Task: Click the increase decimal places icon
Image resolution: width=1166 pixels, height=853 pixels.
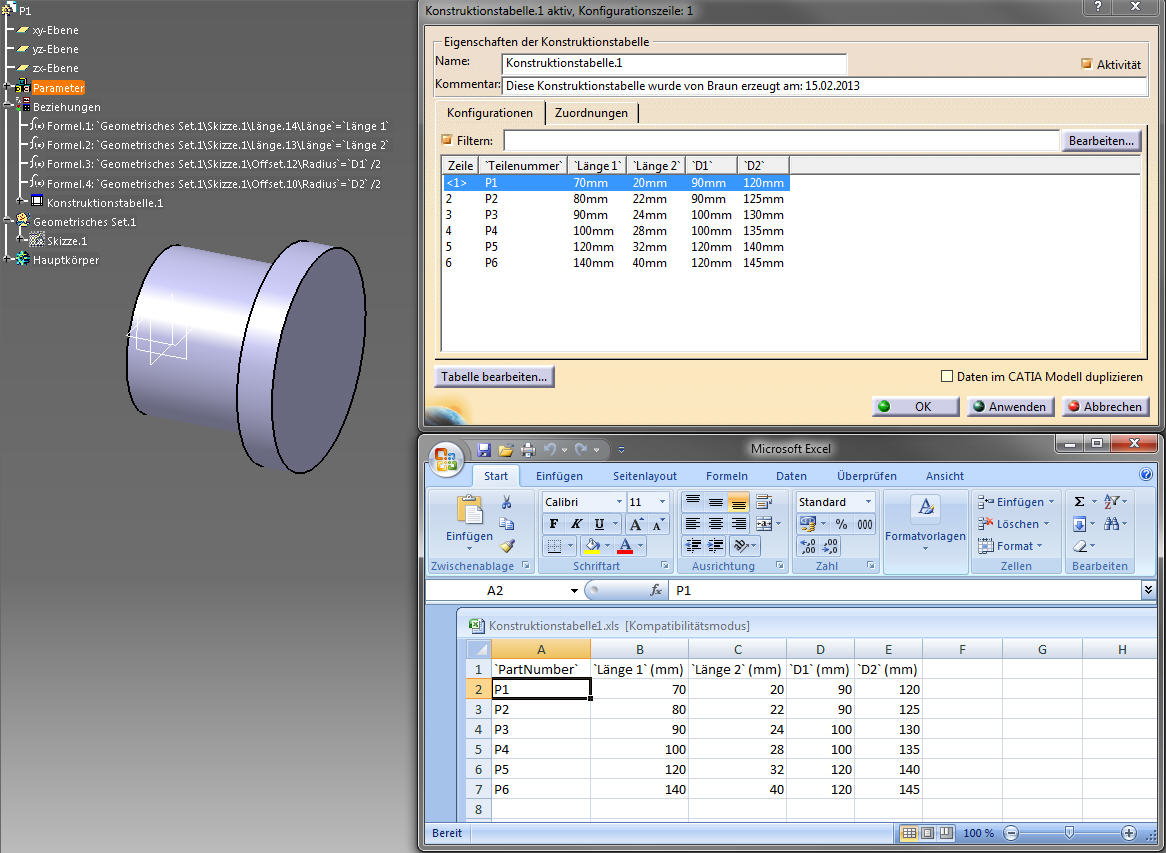Action: click(808, 547)
